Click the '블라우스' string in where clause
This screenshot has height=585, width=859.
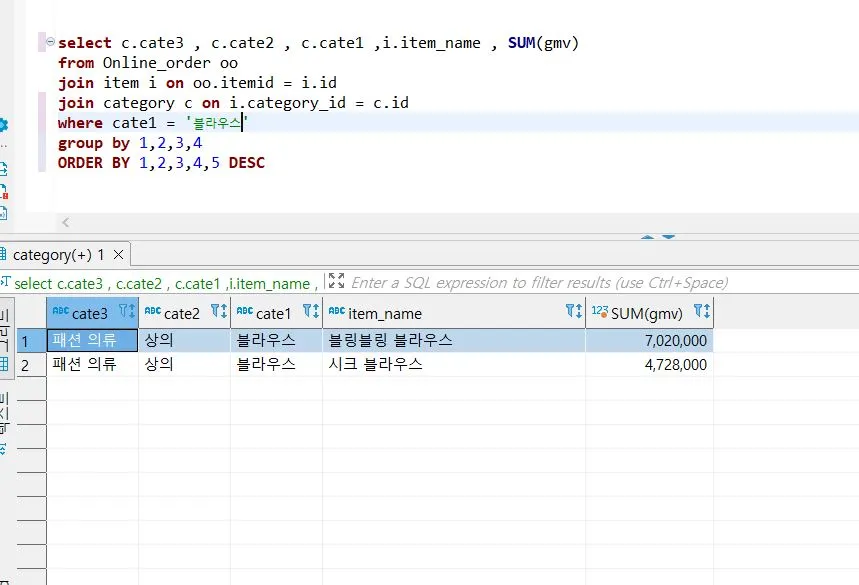[x=217, y=123]
